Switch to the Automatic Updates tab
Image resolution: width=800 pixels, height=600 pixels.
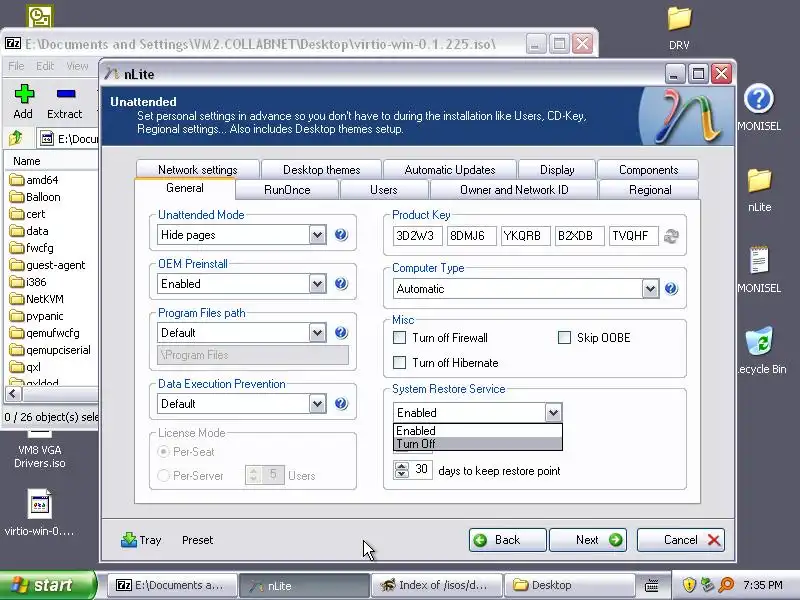[449, 169]
